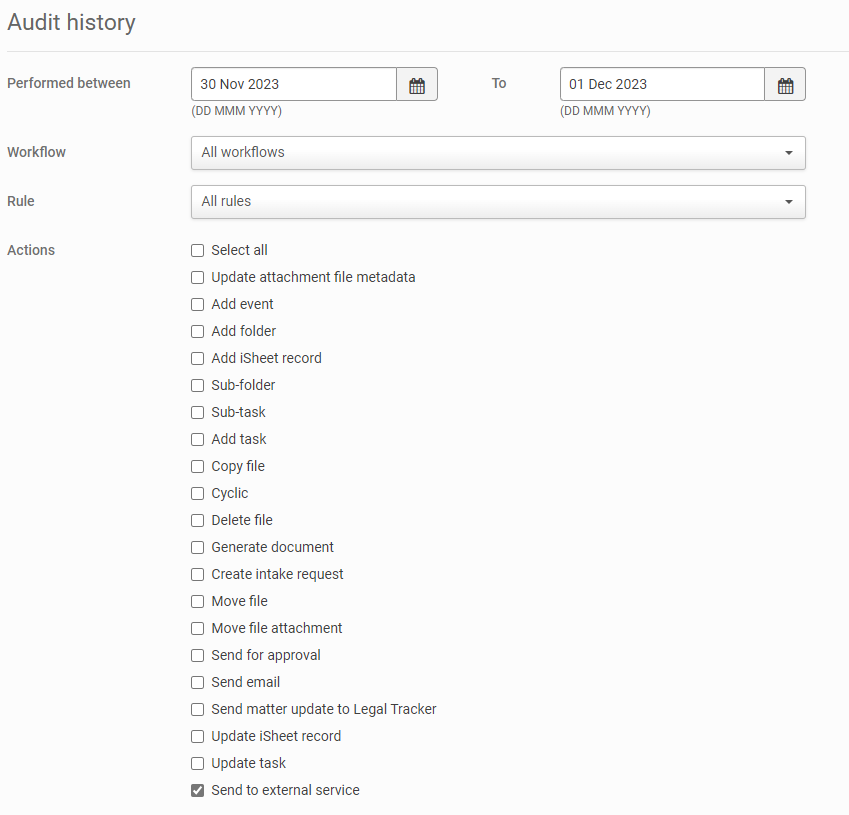Enable the Copy file action
The width and height of the screenshot is (849, 815).
click(x=198, y=467)
